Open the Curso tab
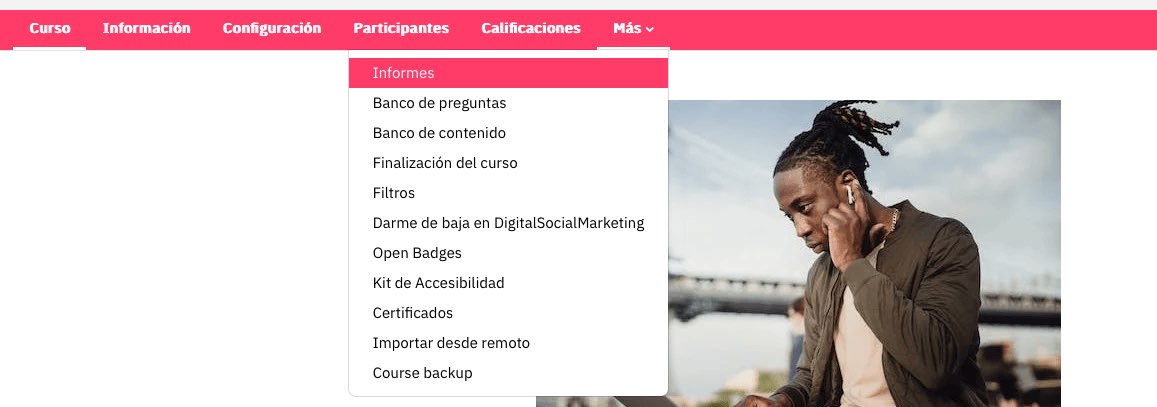 tap(49, 29)
